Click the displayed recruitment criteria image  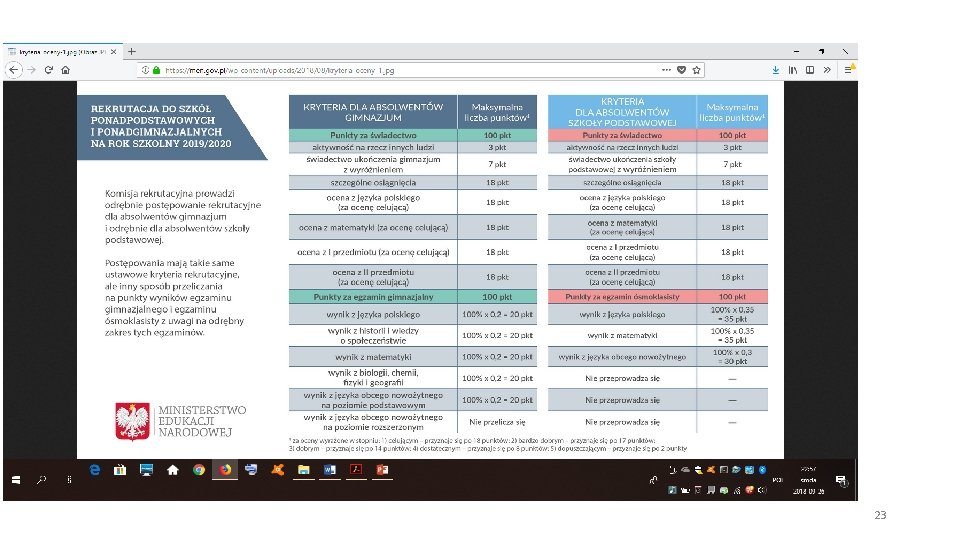tap(430, 270)
